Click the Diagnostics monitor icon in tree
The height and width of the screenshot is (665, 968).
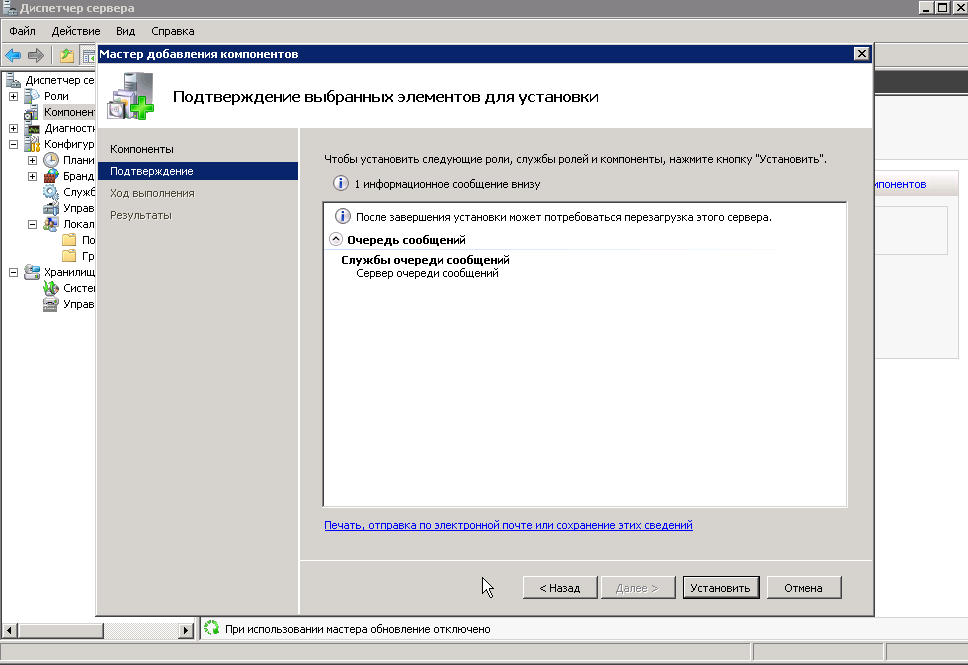click(x=32, y=128)
